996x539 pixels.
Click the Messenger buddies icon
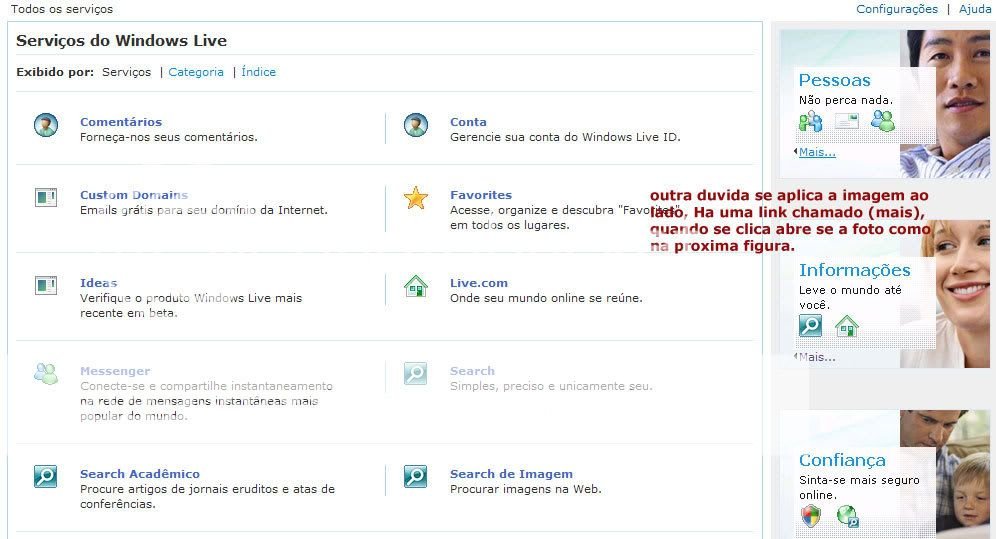coord(46,373)
